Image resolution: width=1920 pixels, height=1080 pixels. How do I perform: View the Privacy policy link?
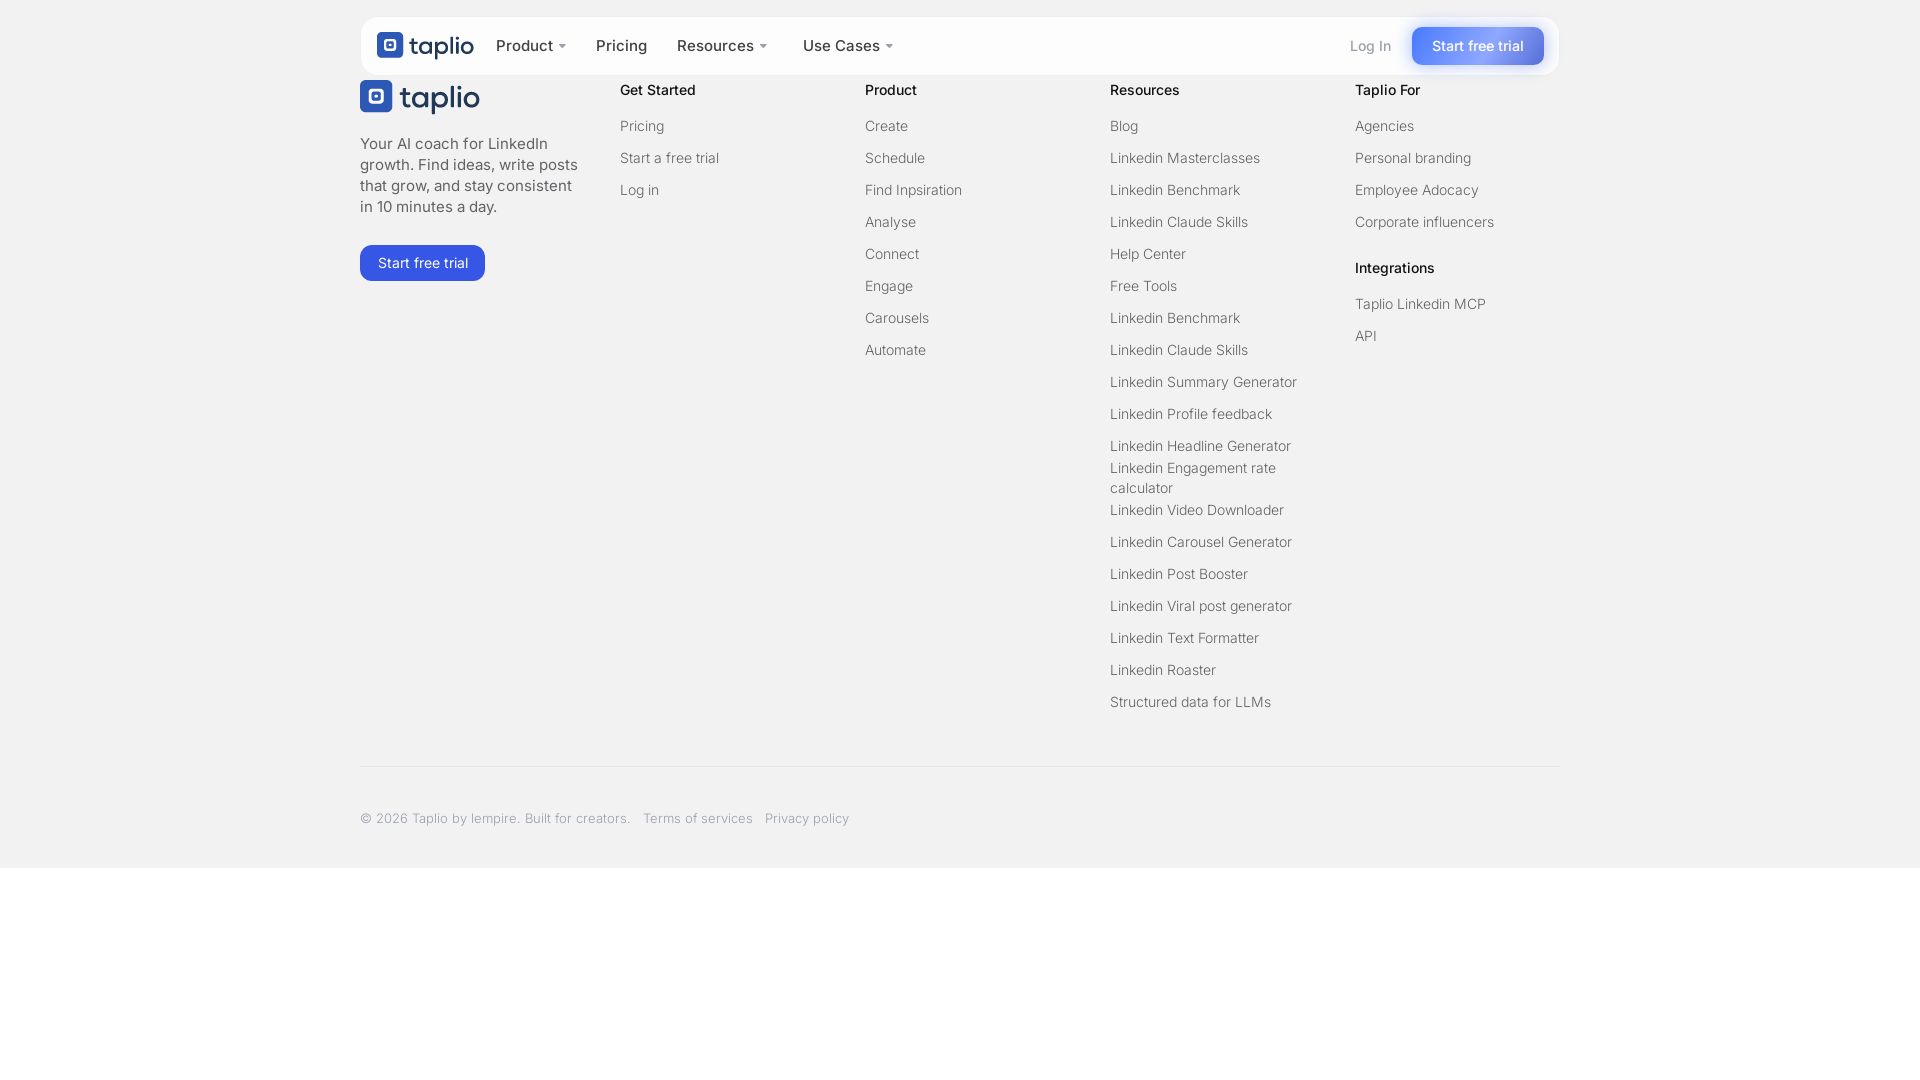pyautogui.click(x=807, y=818)
